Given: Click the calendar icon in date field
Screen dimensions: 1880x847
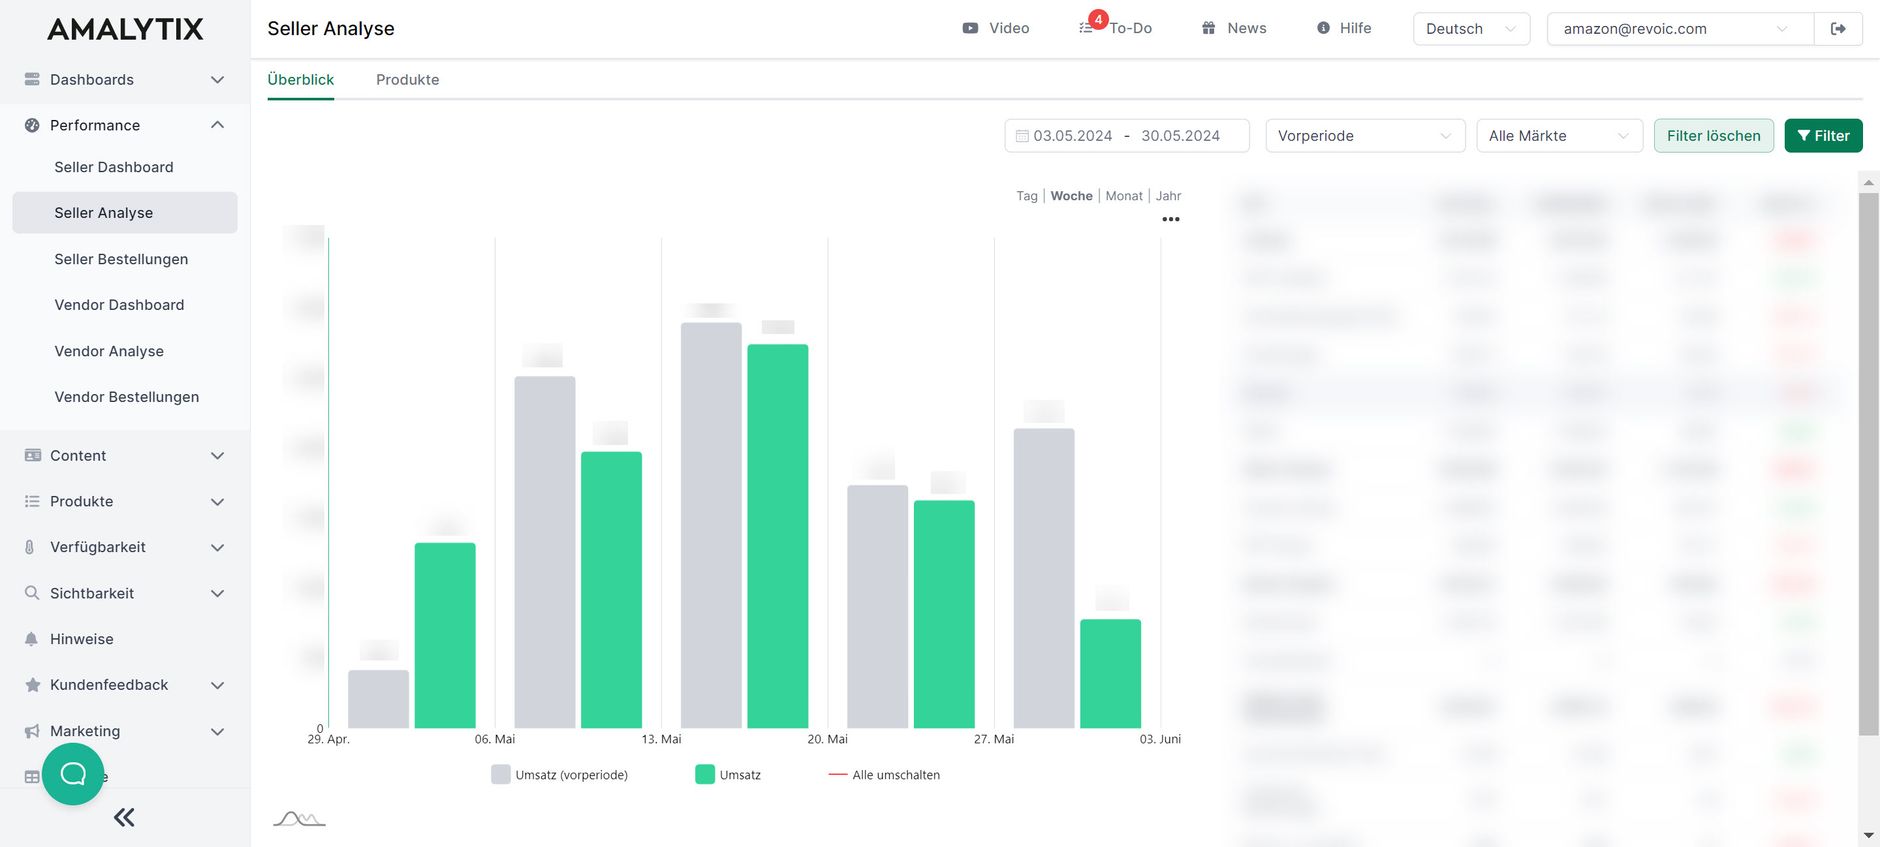Looking at the screenshot, I should [x=1022, y=136].
